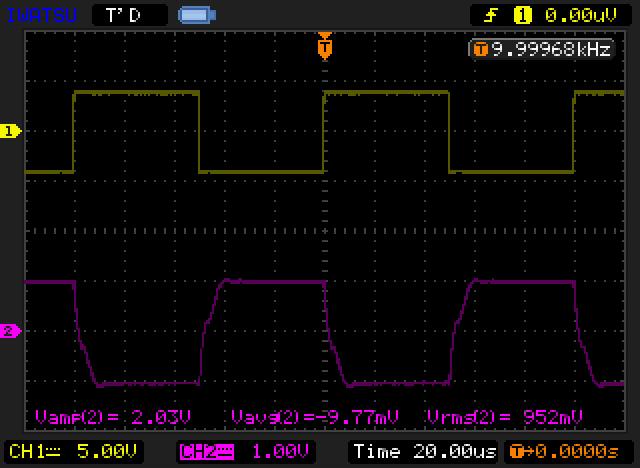Image resolution: width=640 pixels, height=468 pixels.
Task: Click the orange trigger position marker at top
Action: (325, 46)
